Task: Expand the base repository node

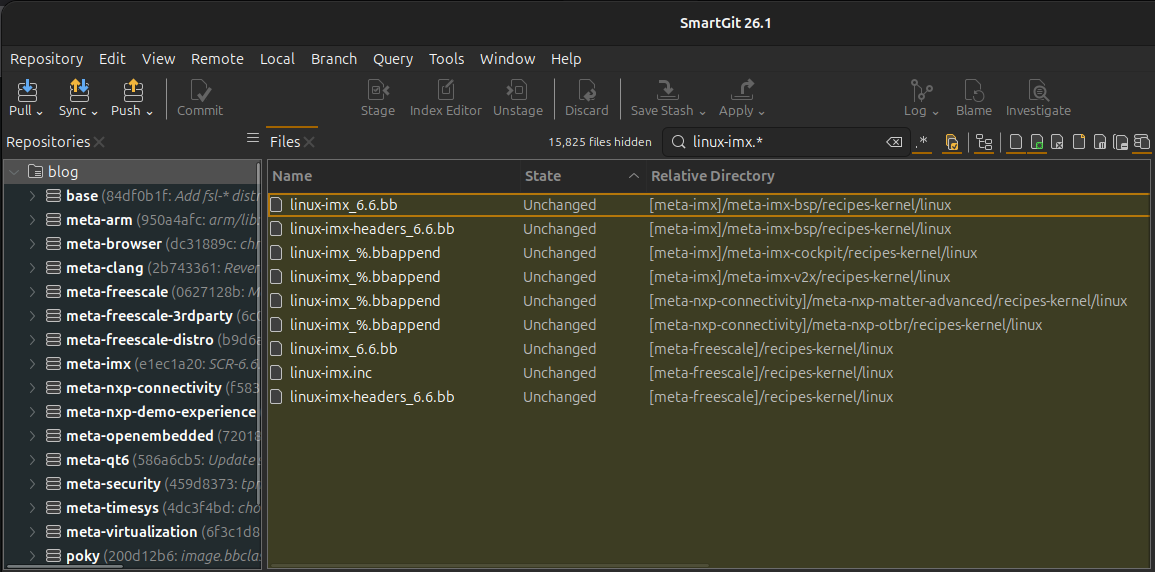Action: tap(32, 196)
